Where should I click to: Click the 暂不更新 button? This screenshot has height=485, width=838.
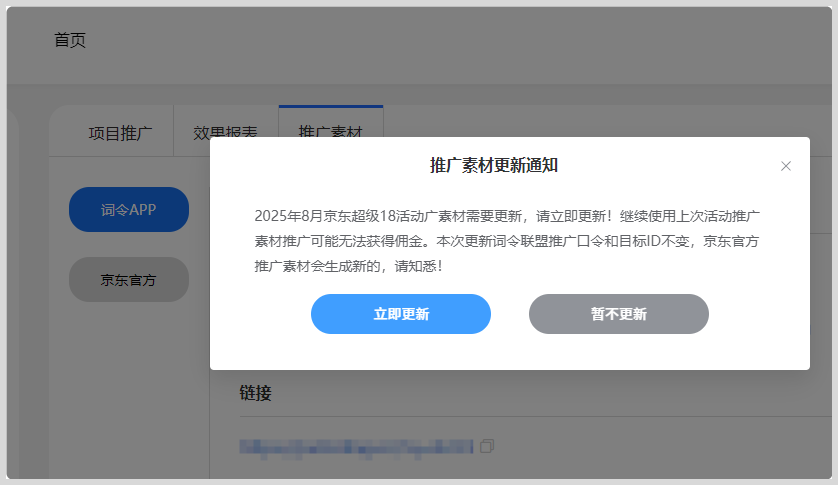click(x=619, y=314)
